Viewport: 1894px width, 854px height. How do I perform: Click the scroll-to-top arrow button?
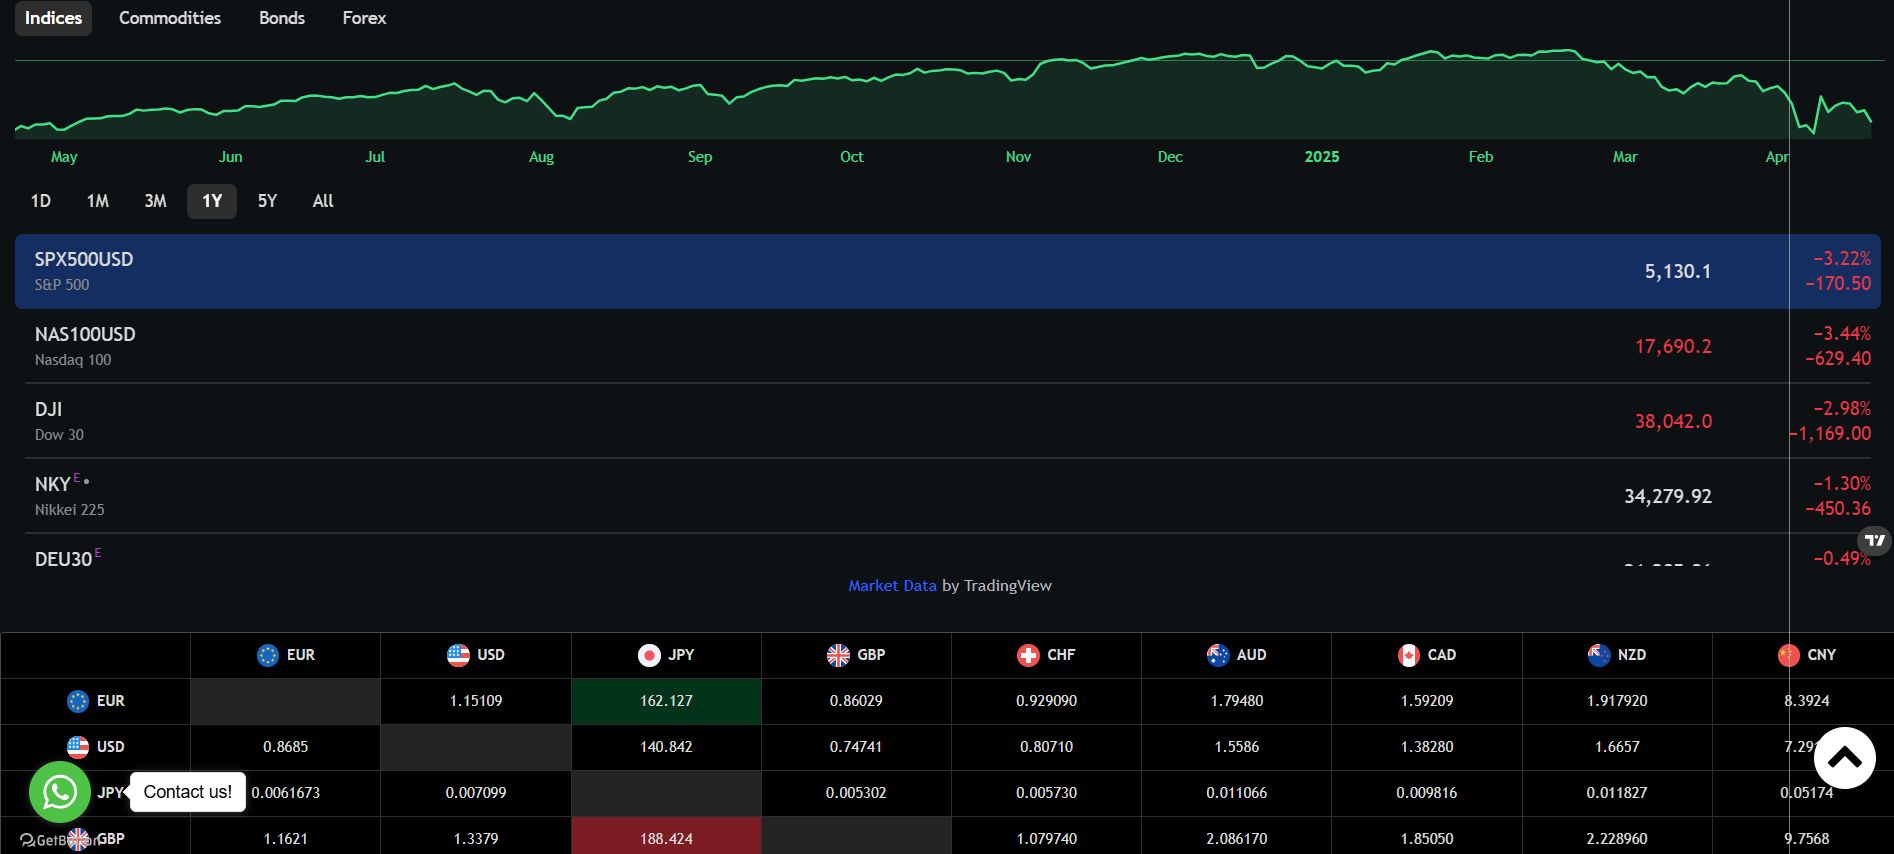coord(1845,758)
